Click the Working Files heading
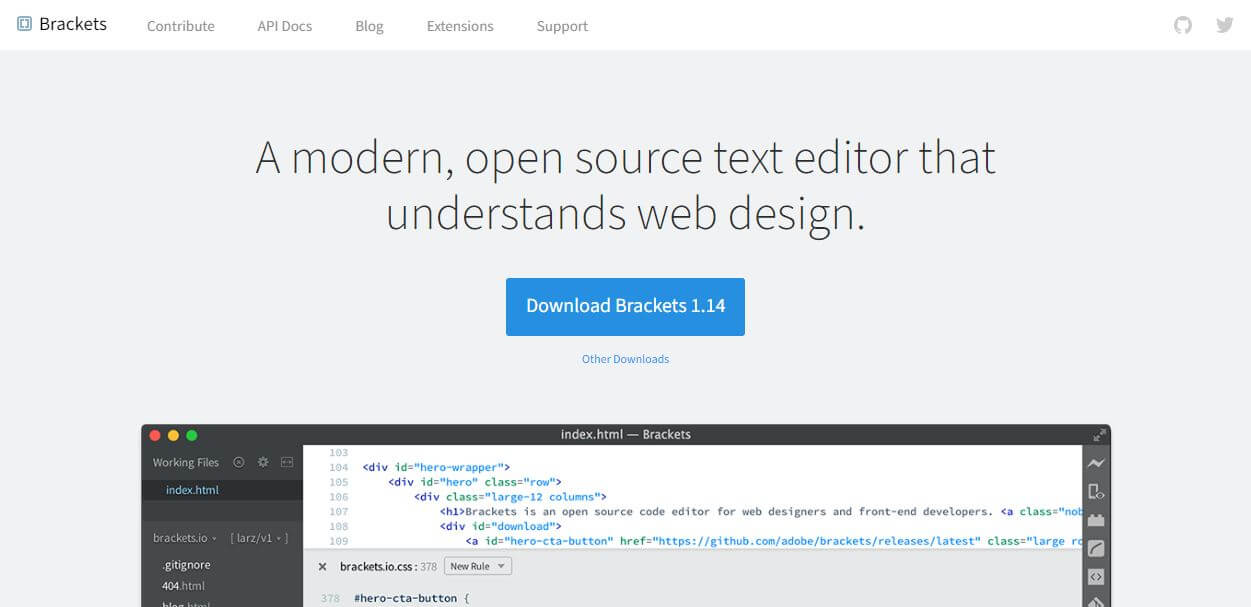The image size is (1251, 607). tap(185, 462)
